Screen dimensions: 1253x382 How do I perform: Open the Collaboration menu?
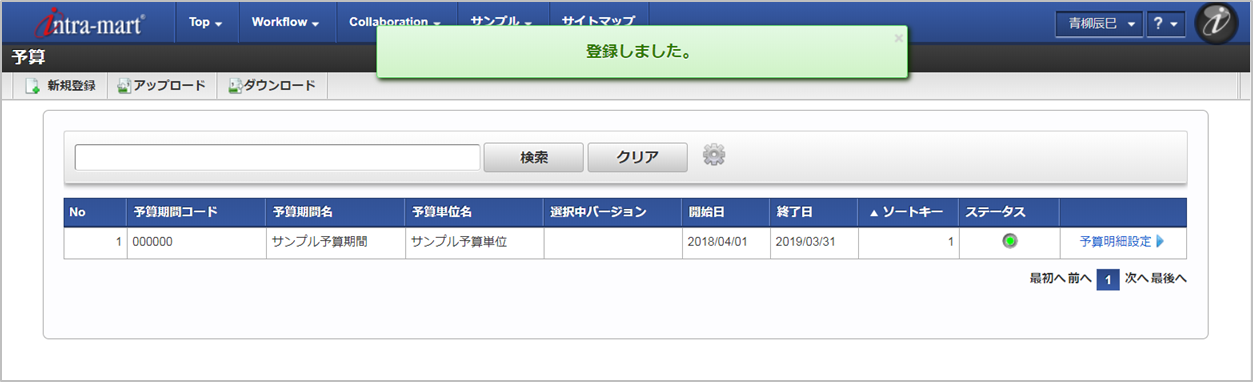click(x=395, y=22)
